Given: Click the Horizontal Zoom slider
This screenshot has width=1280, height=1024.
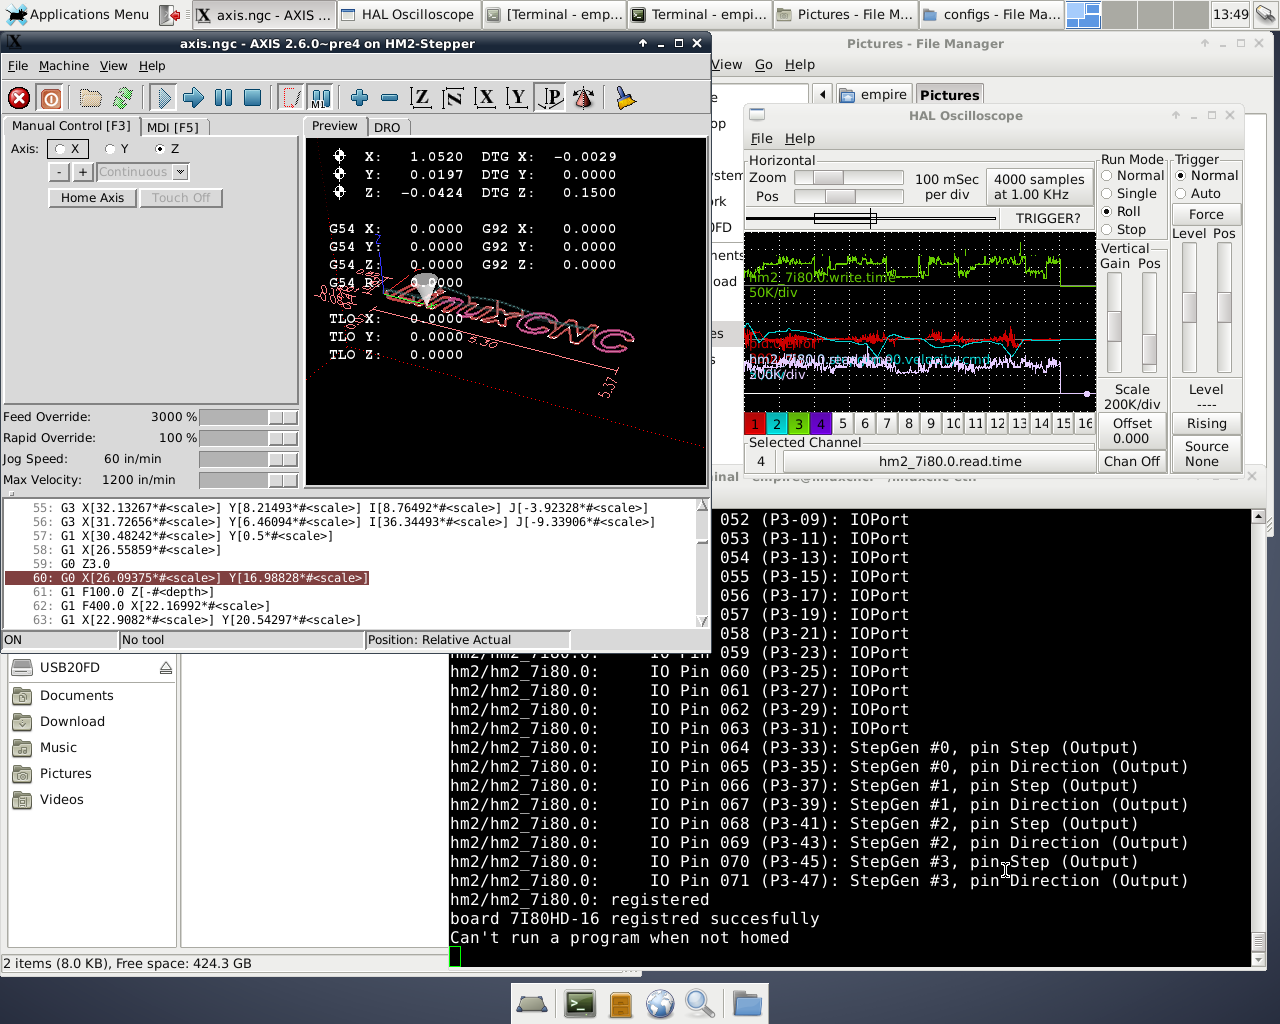Looking at the screenshot, I should tap(849, 178).
